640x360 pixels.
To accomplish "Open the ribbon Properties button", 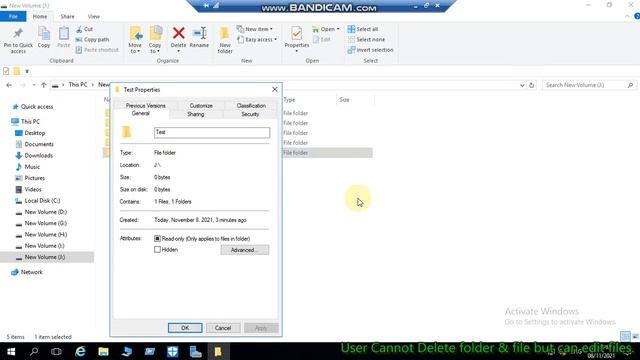I will [x=297, y=39].
